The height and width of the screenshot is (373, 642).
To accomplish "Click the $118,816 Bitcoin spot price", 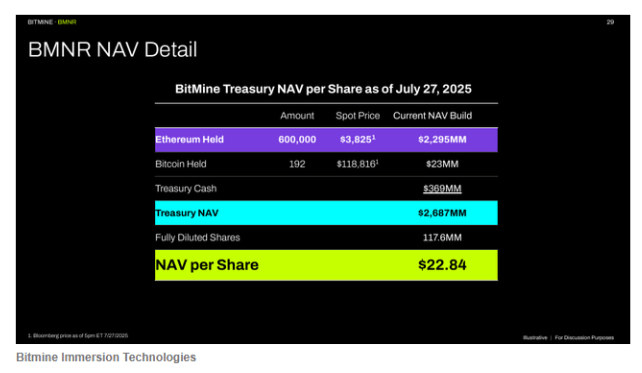I will point(357,164).
